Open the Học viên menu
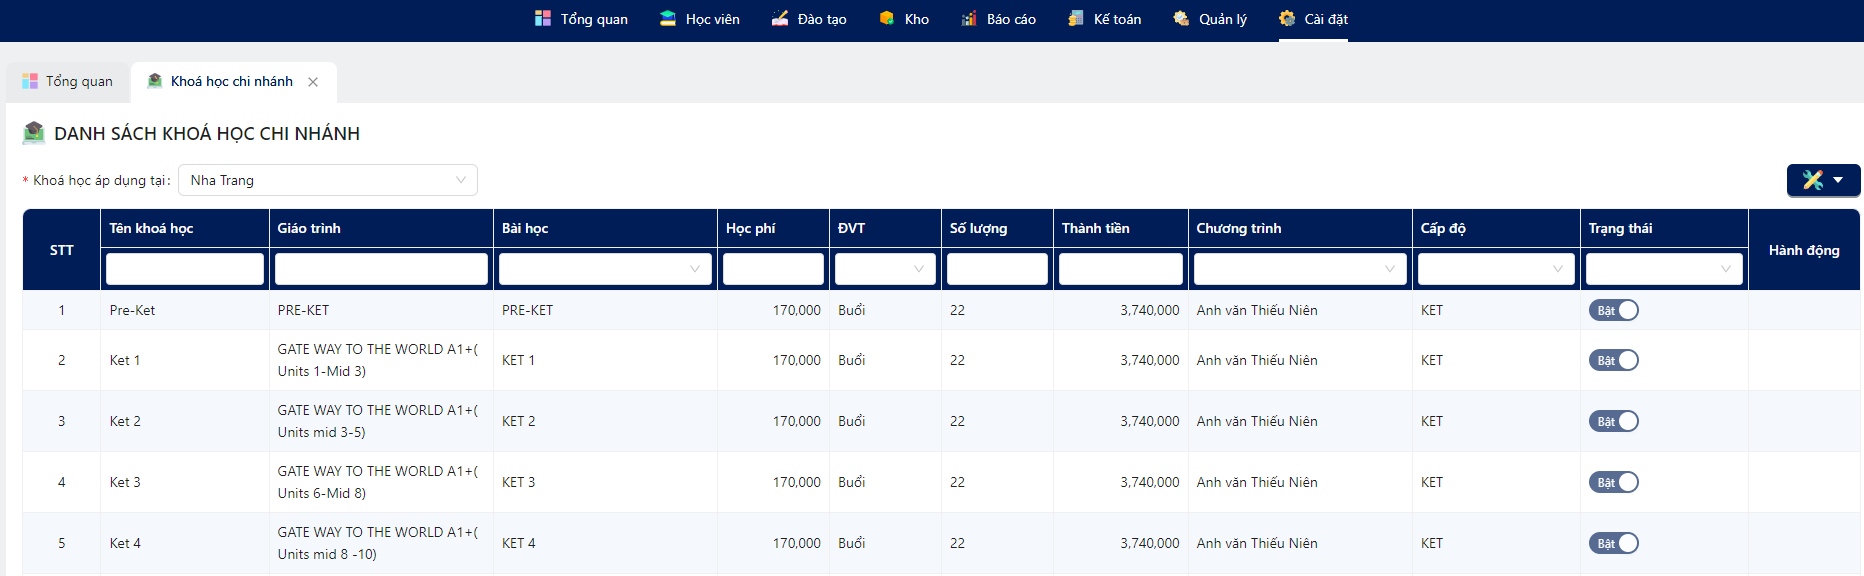 700,19
